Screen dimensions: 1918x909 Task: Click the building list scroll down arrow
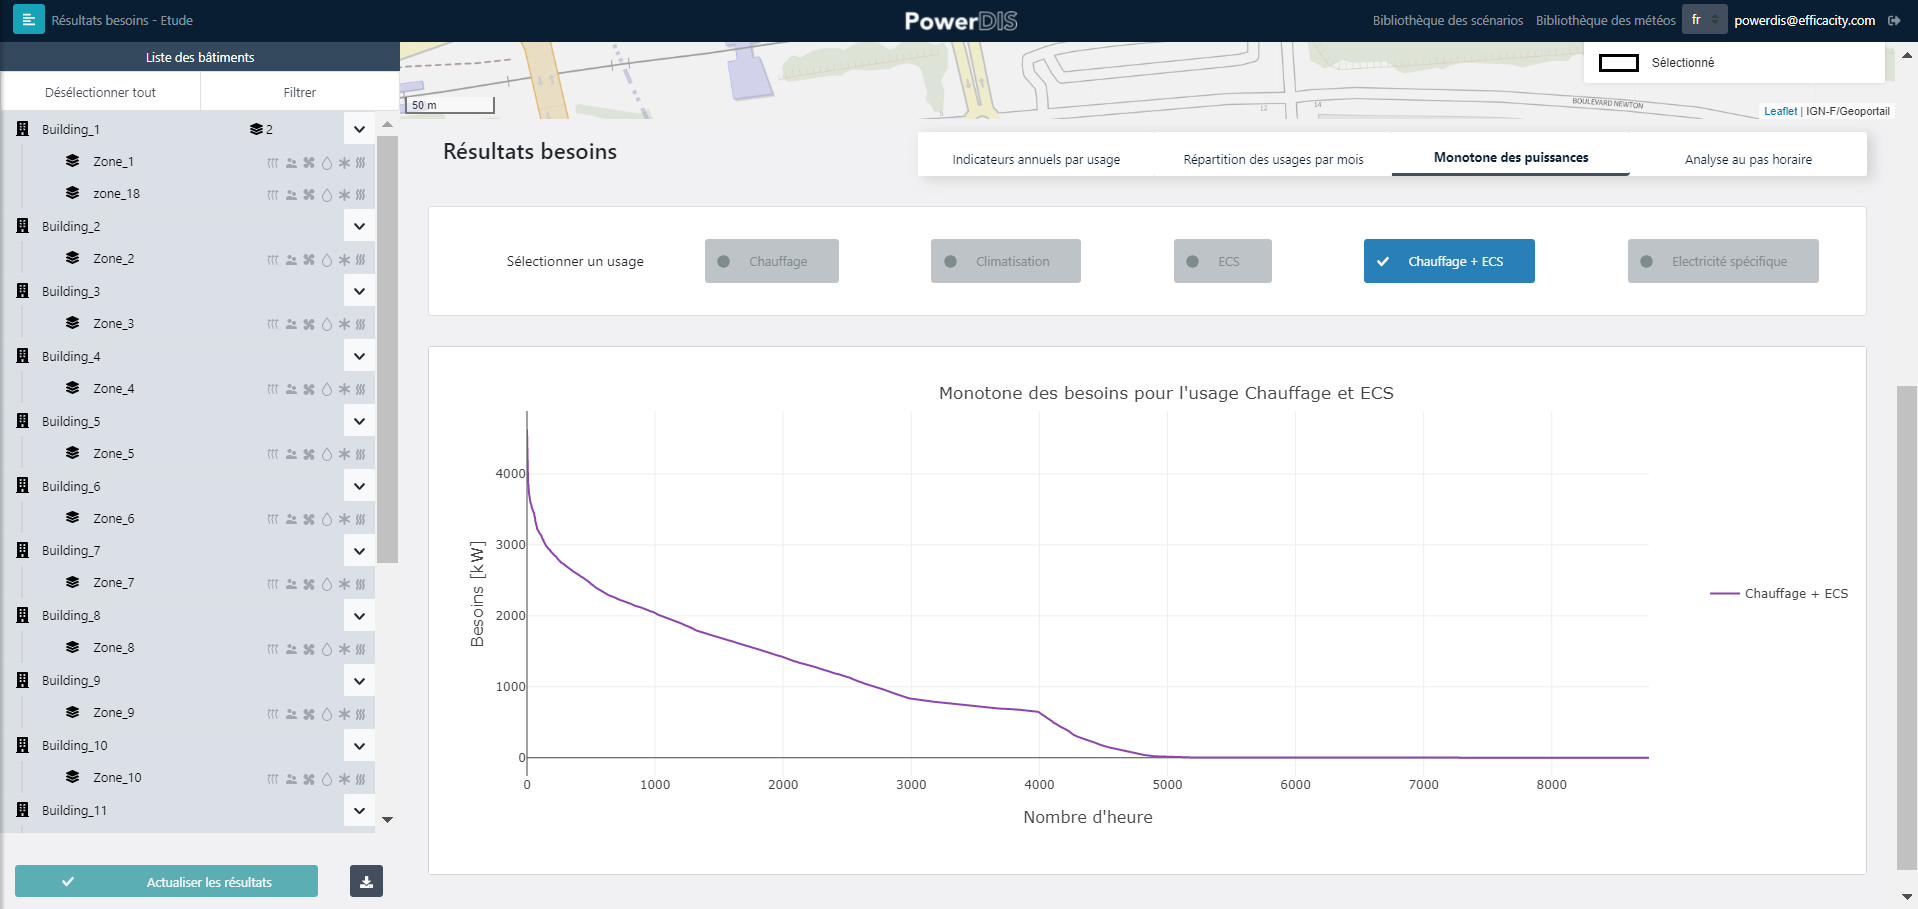pos(388,820)
